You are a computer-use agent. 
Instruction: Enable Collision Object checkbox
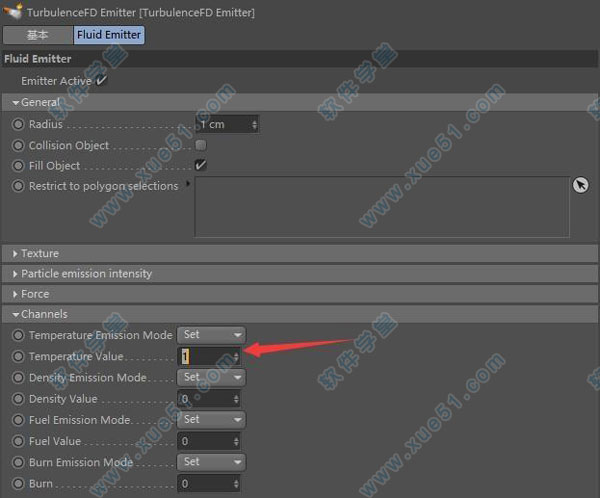click(201, 145)
